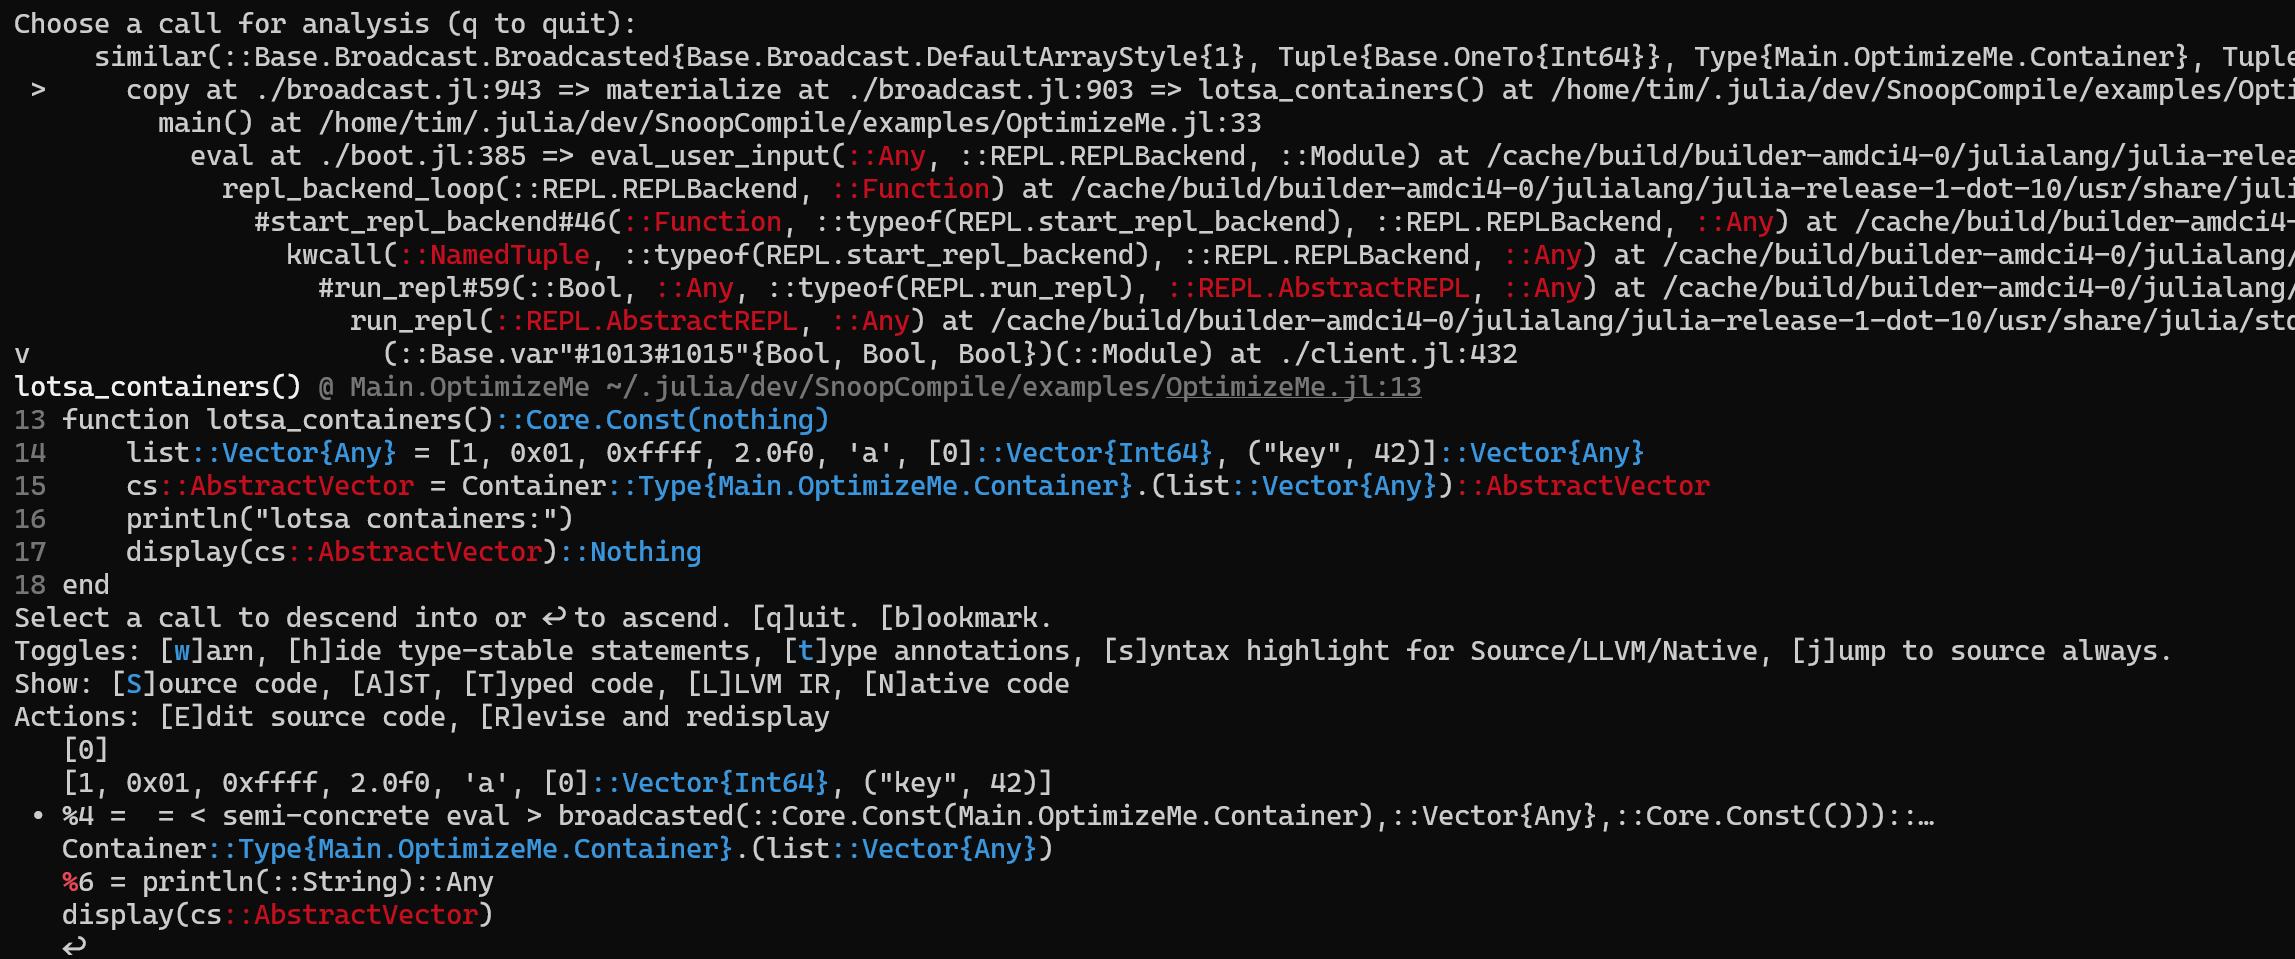2295x959 pixels.
Task: Toggle [s]yntax highlight for Source/LLVM/Native
Action: point(1430,651)
